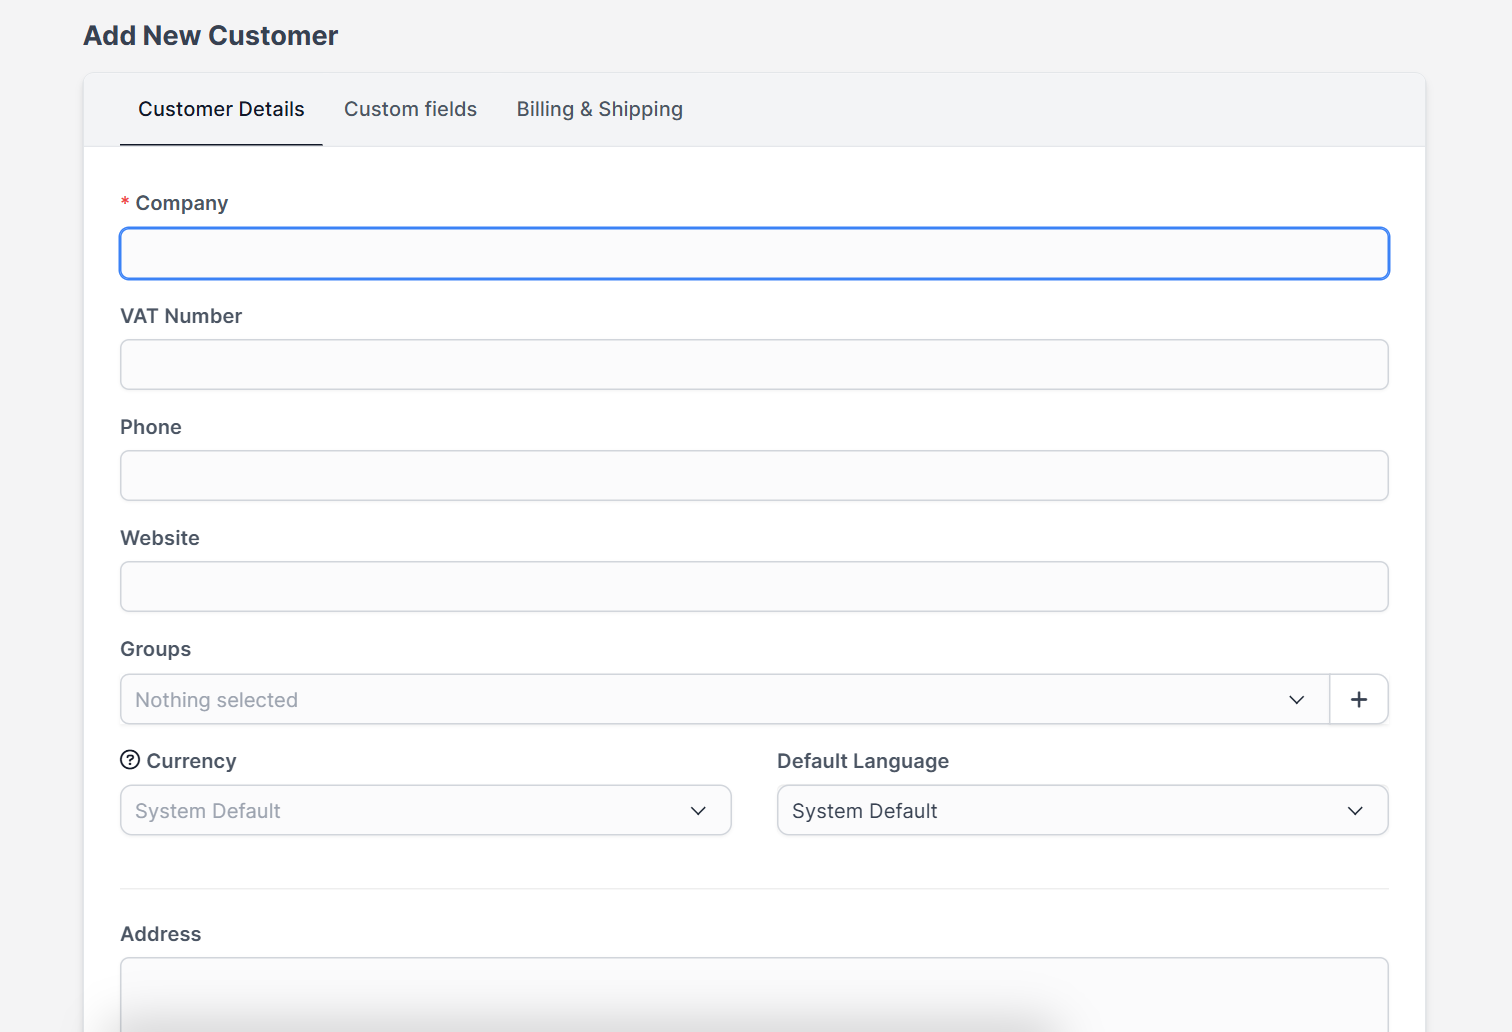The height and width of the screenshot is (1032, 1512).
Task: Click the Currency help question mark icon
Action: point(130,760)
